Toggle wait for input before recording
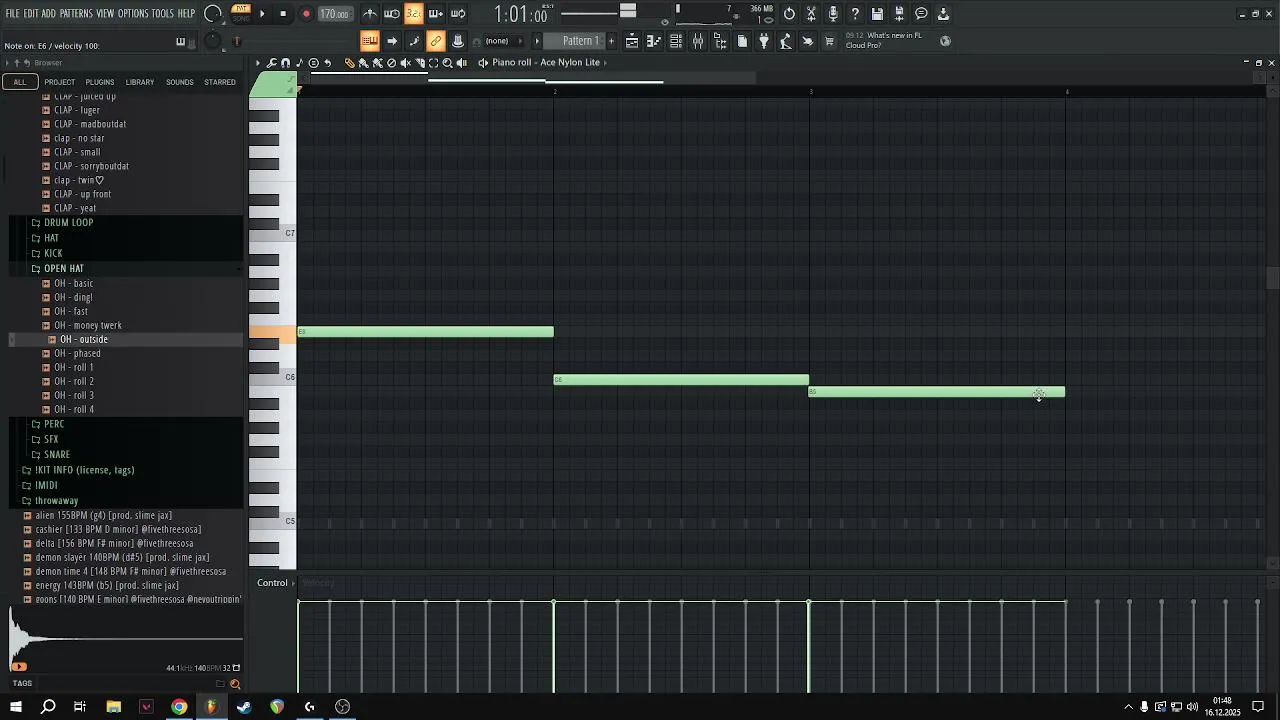Screen dimensions: 1280x720 pos(392,13)
